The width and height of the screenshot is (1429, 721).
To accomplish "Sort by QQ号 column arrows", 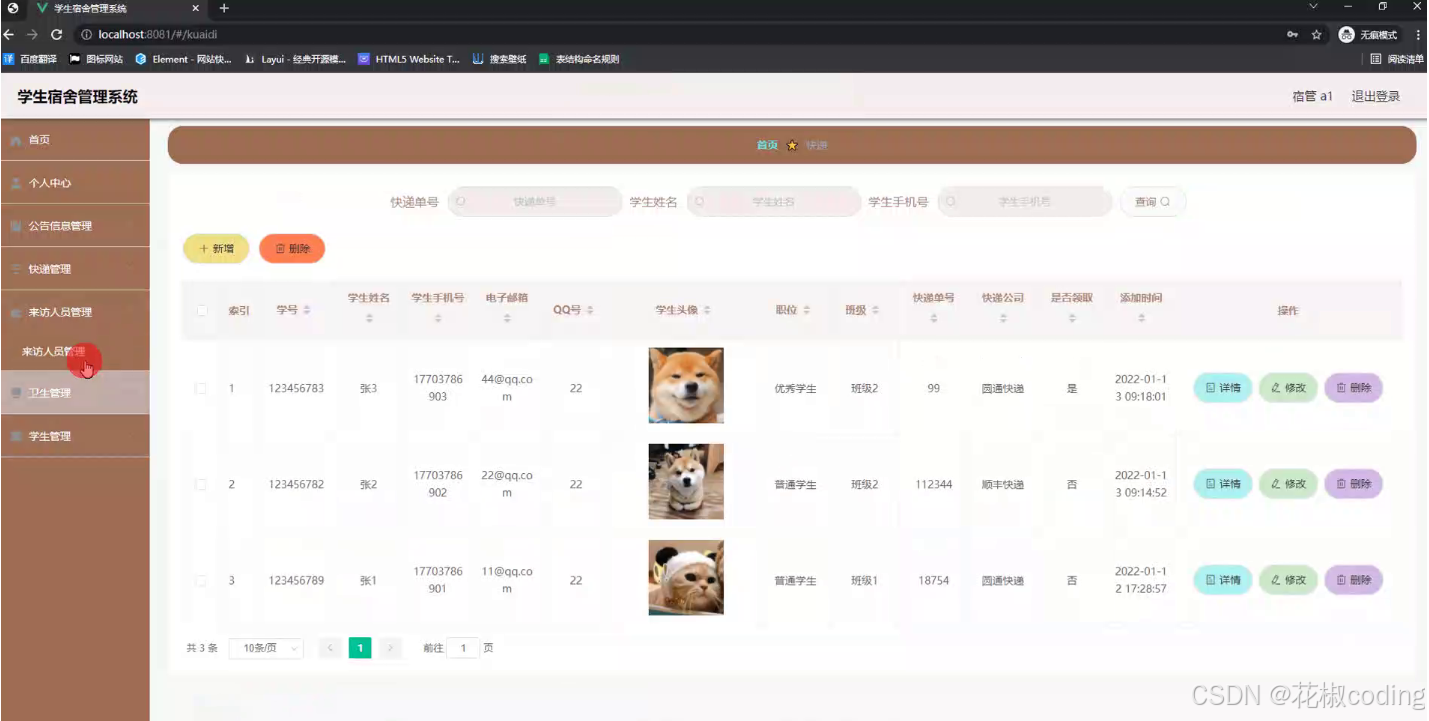I will tap(590, 310).
